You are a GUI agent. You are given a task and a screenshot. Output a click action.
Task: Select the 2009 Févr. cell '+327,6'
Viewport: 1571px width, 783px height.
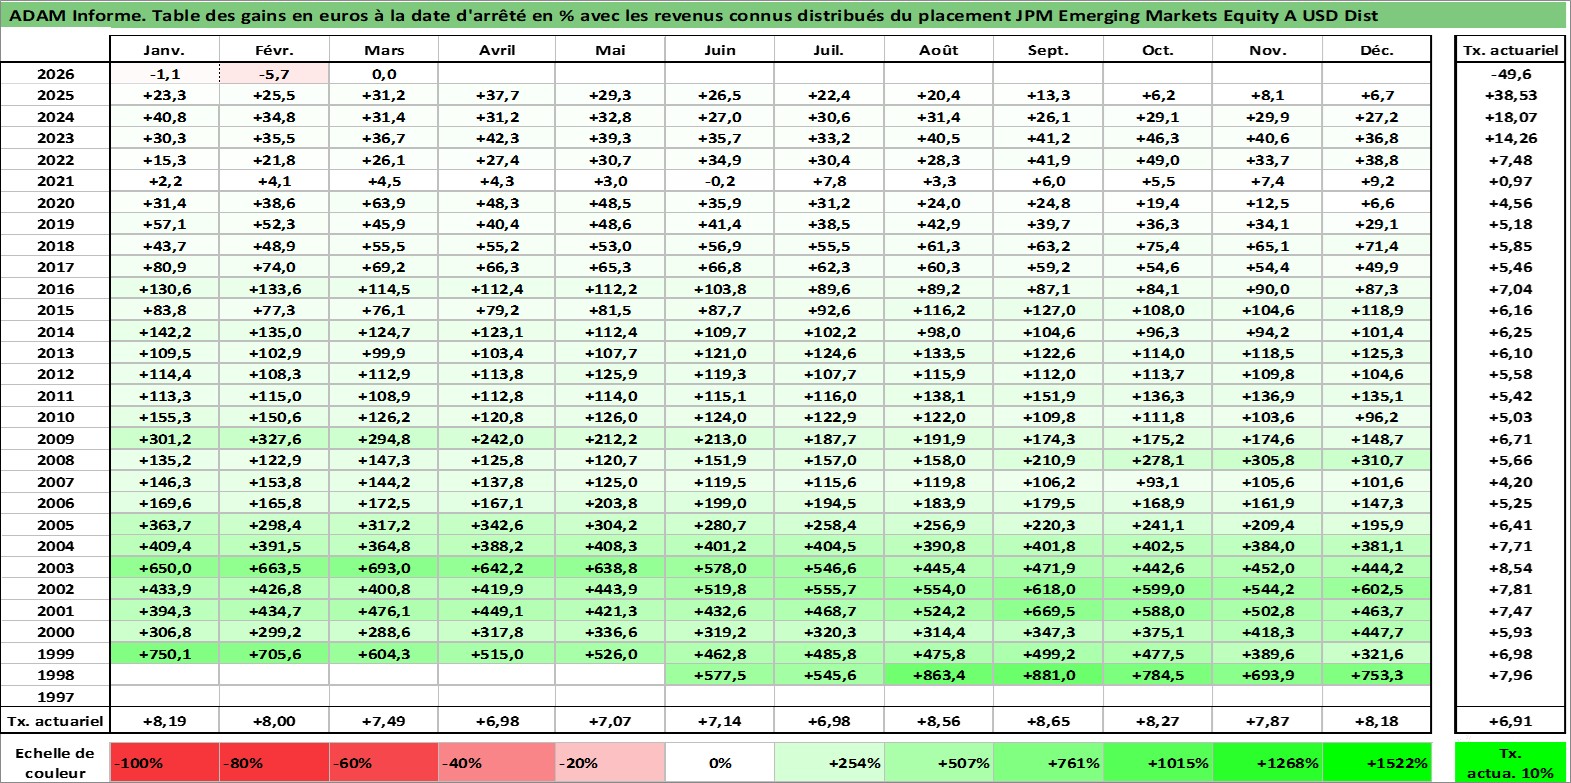274,439
